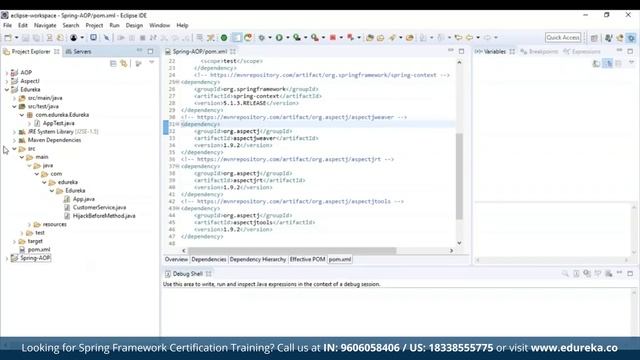The height and width of the screenshot is (360, 640).
Task: Close the Spring-AOP/pom.xml editor tab
Action: pos(233,51)
